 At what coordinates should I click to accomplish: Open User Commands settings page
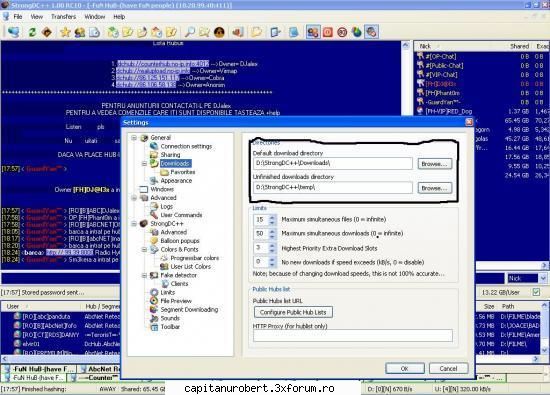(181, 215)
